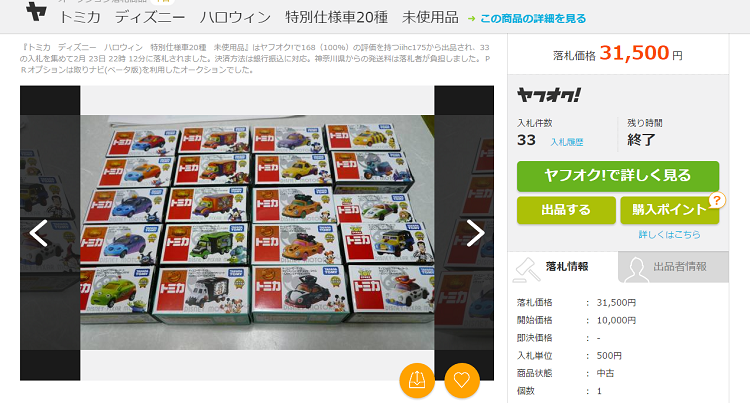Click the ヤフオク! logo in sidebar
The image size is (750, 403).
(x=549, y=95)
